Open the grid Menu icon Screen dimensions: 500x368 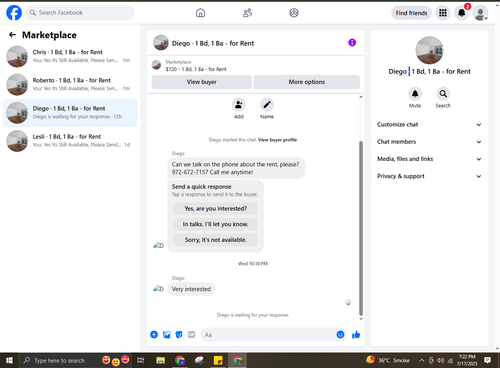[x=443, y=13]
